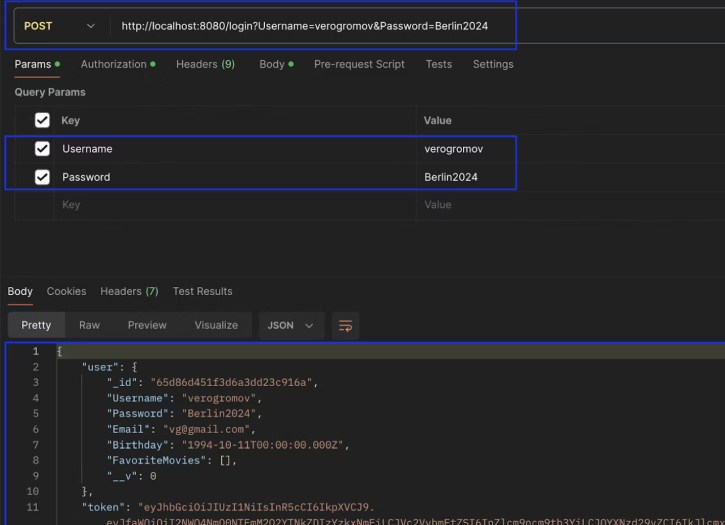The width and height of the screenshot is (725, 525).
Task: Click the "token" line in response
Action: (x=227, y=507)
